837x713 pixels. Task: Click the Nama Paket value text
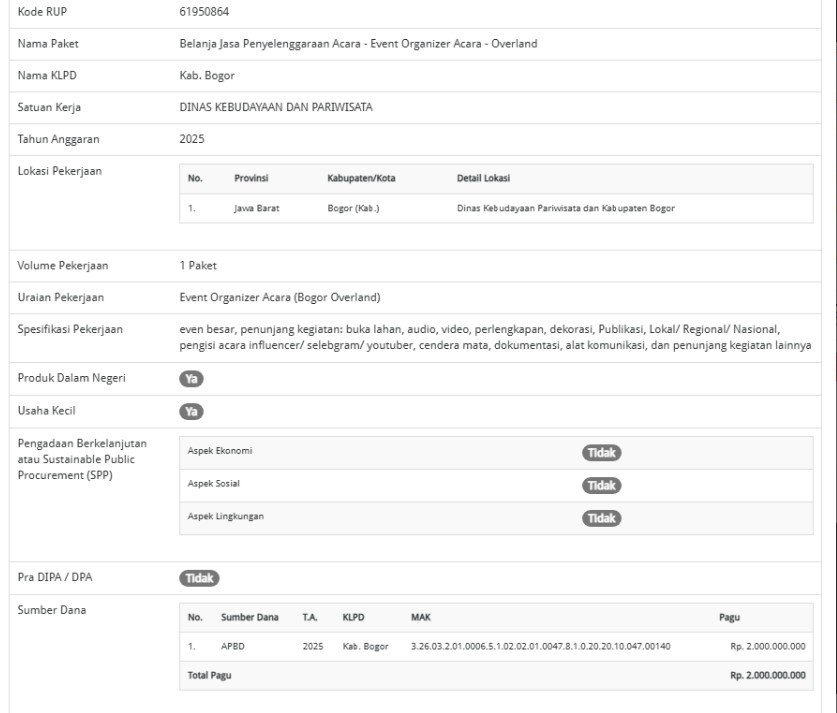358,44
